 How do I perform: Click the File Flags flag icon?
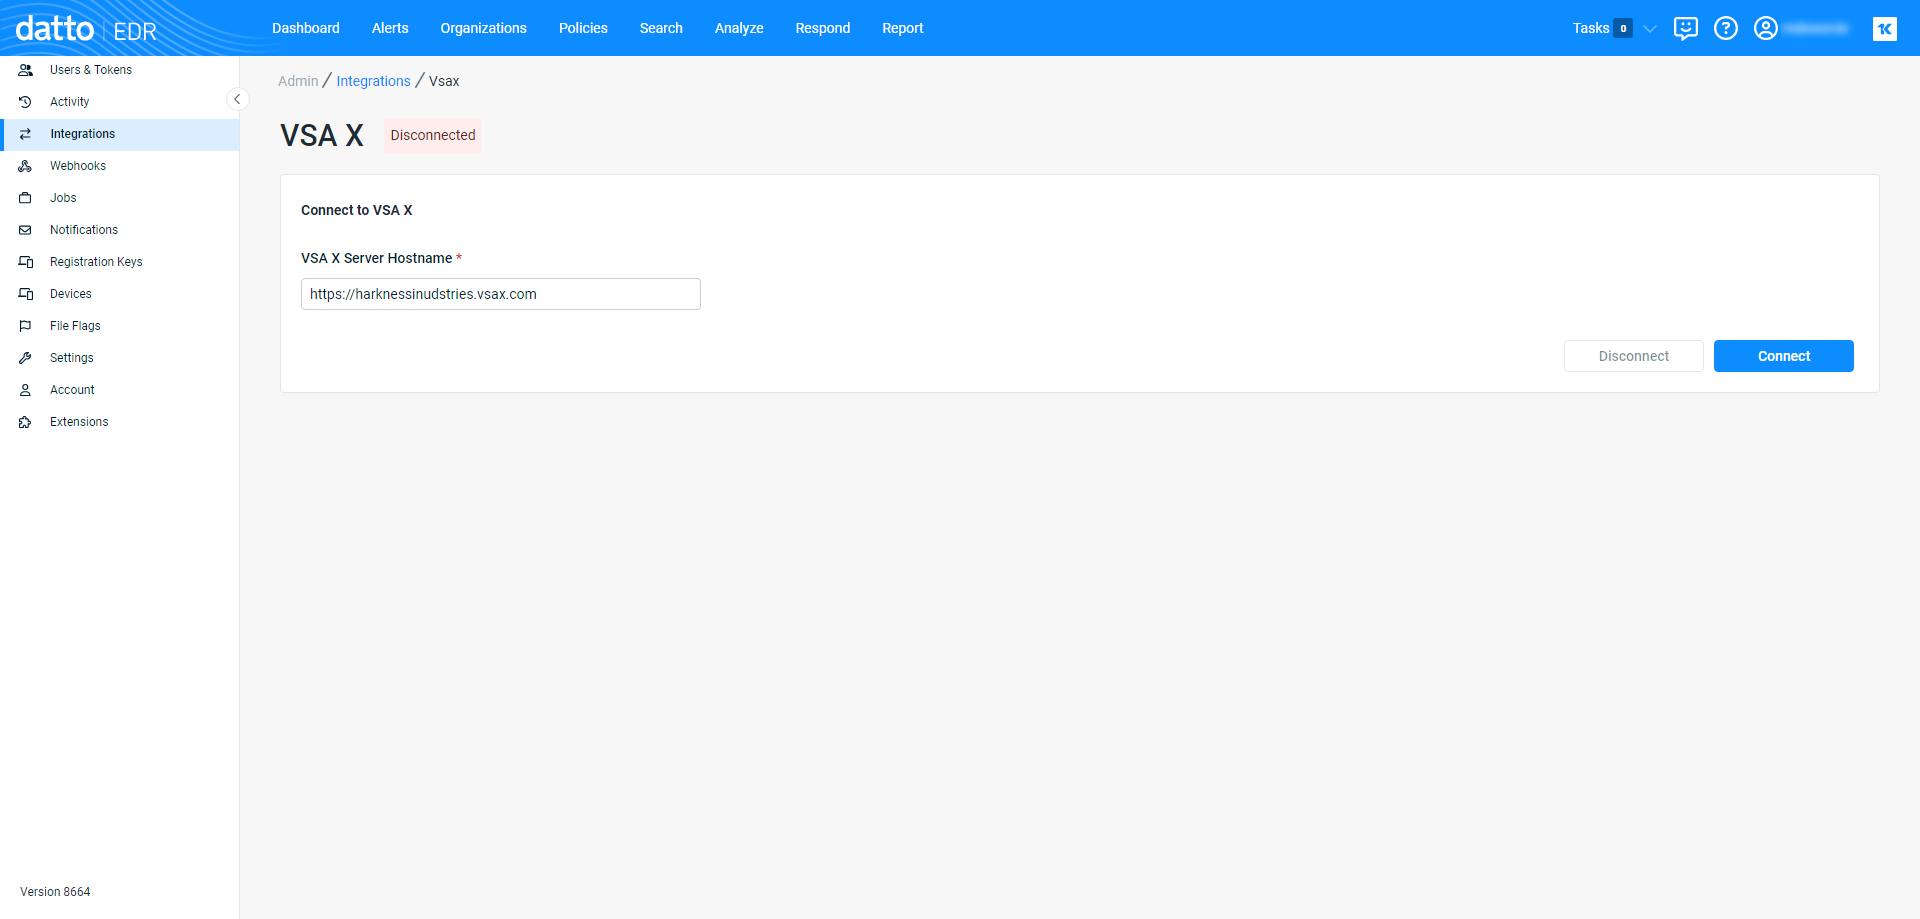coord(26,326)
